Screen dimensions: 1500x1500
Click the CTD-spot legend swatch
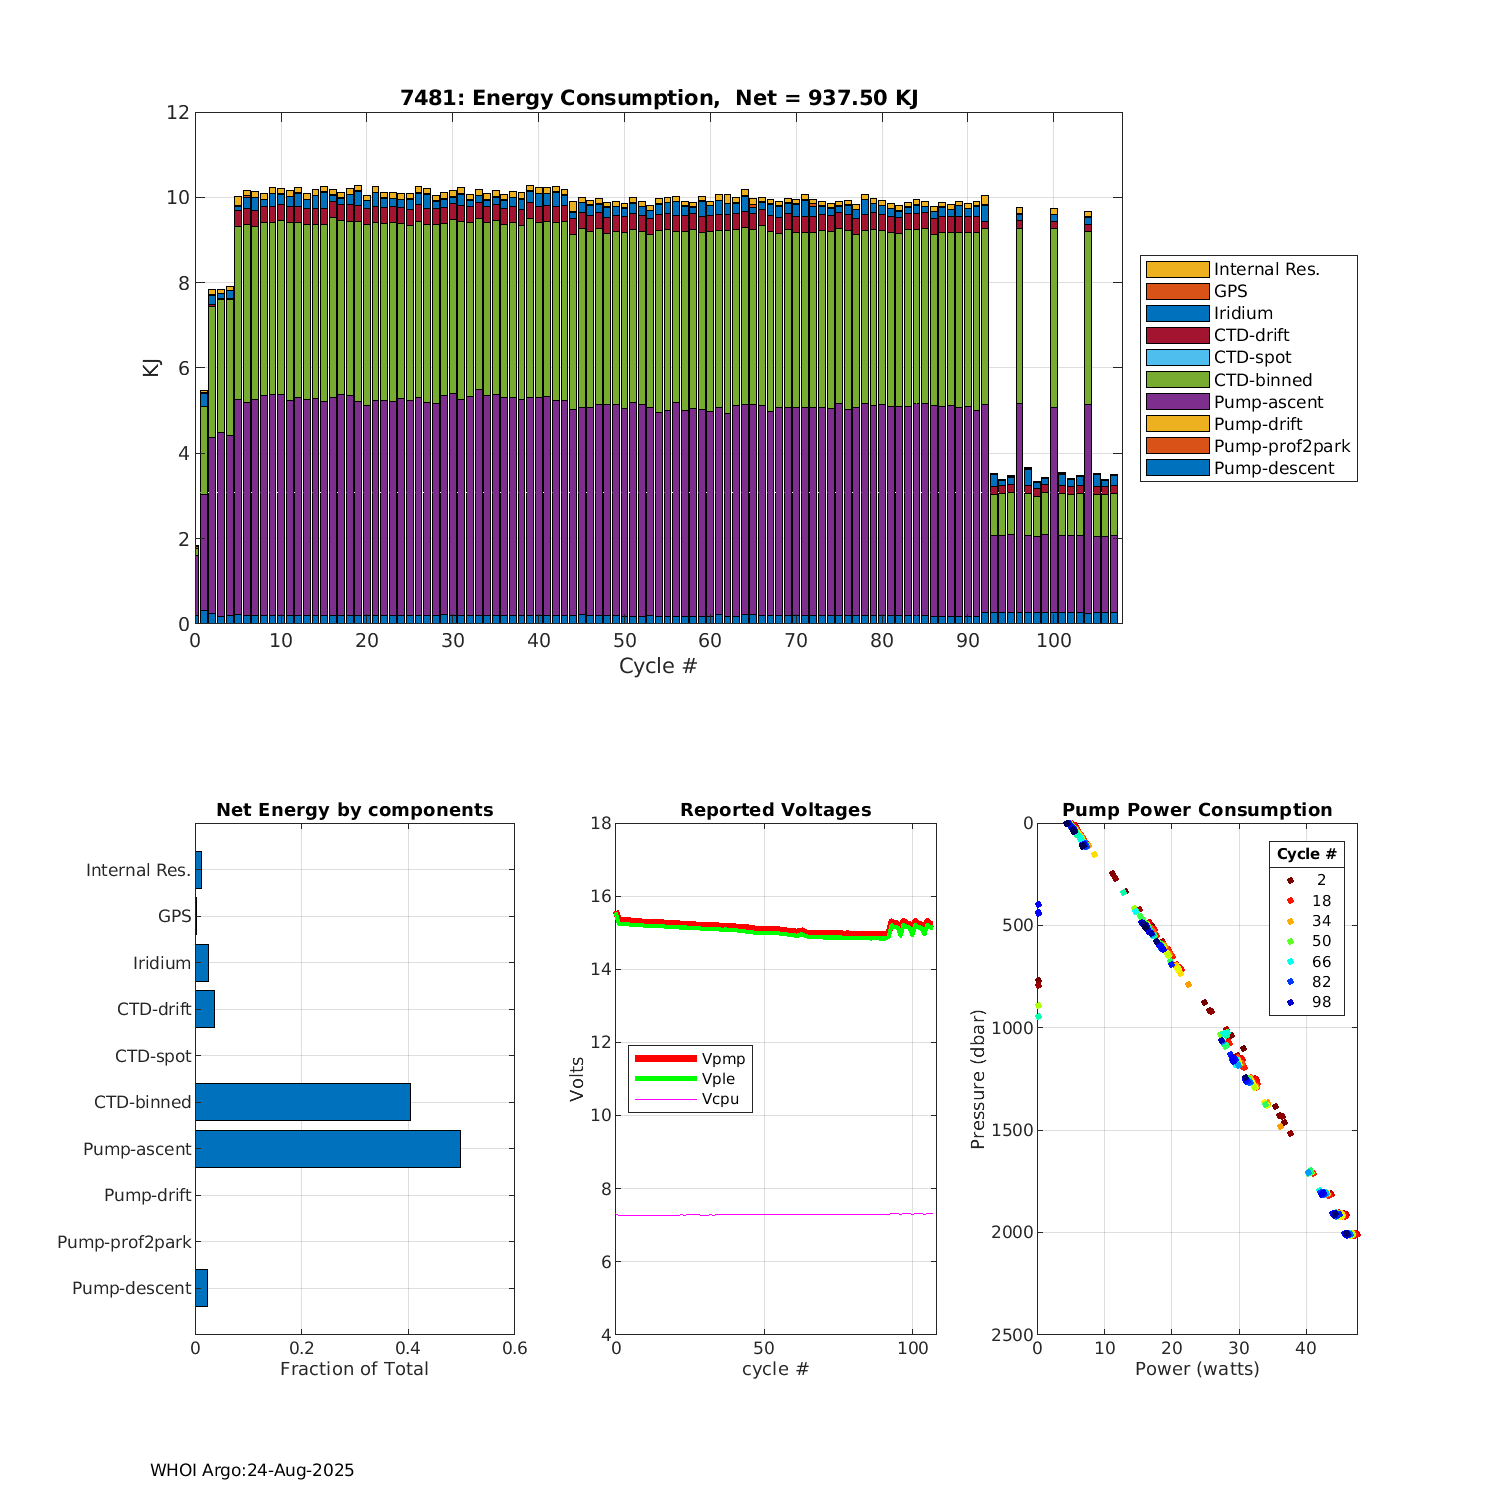1177,357
